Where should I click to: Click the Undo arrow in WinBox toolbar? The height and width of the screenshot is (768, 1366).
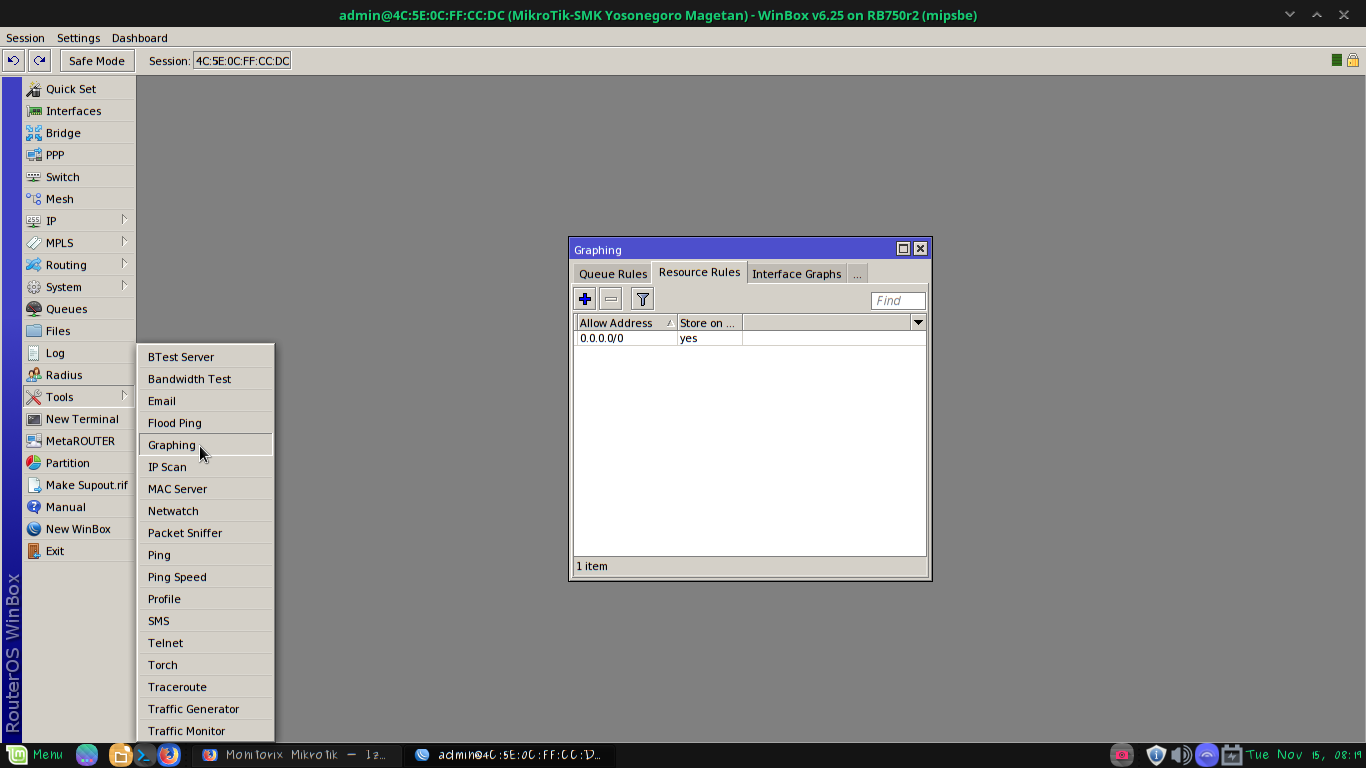[13, 61]
